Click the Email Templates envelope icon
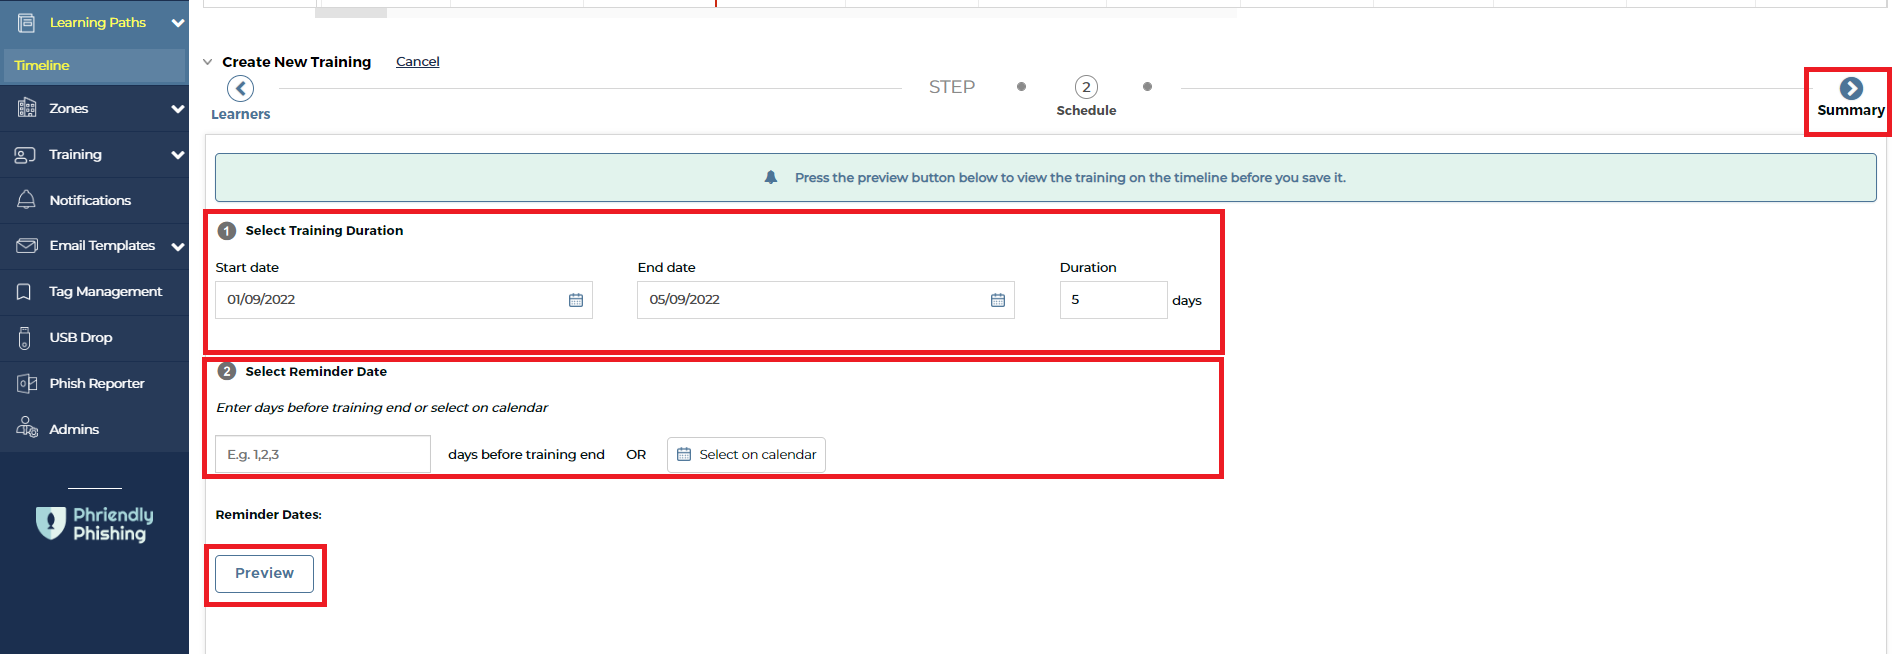Screen dimensions: 1894x654 point(27,245)
